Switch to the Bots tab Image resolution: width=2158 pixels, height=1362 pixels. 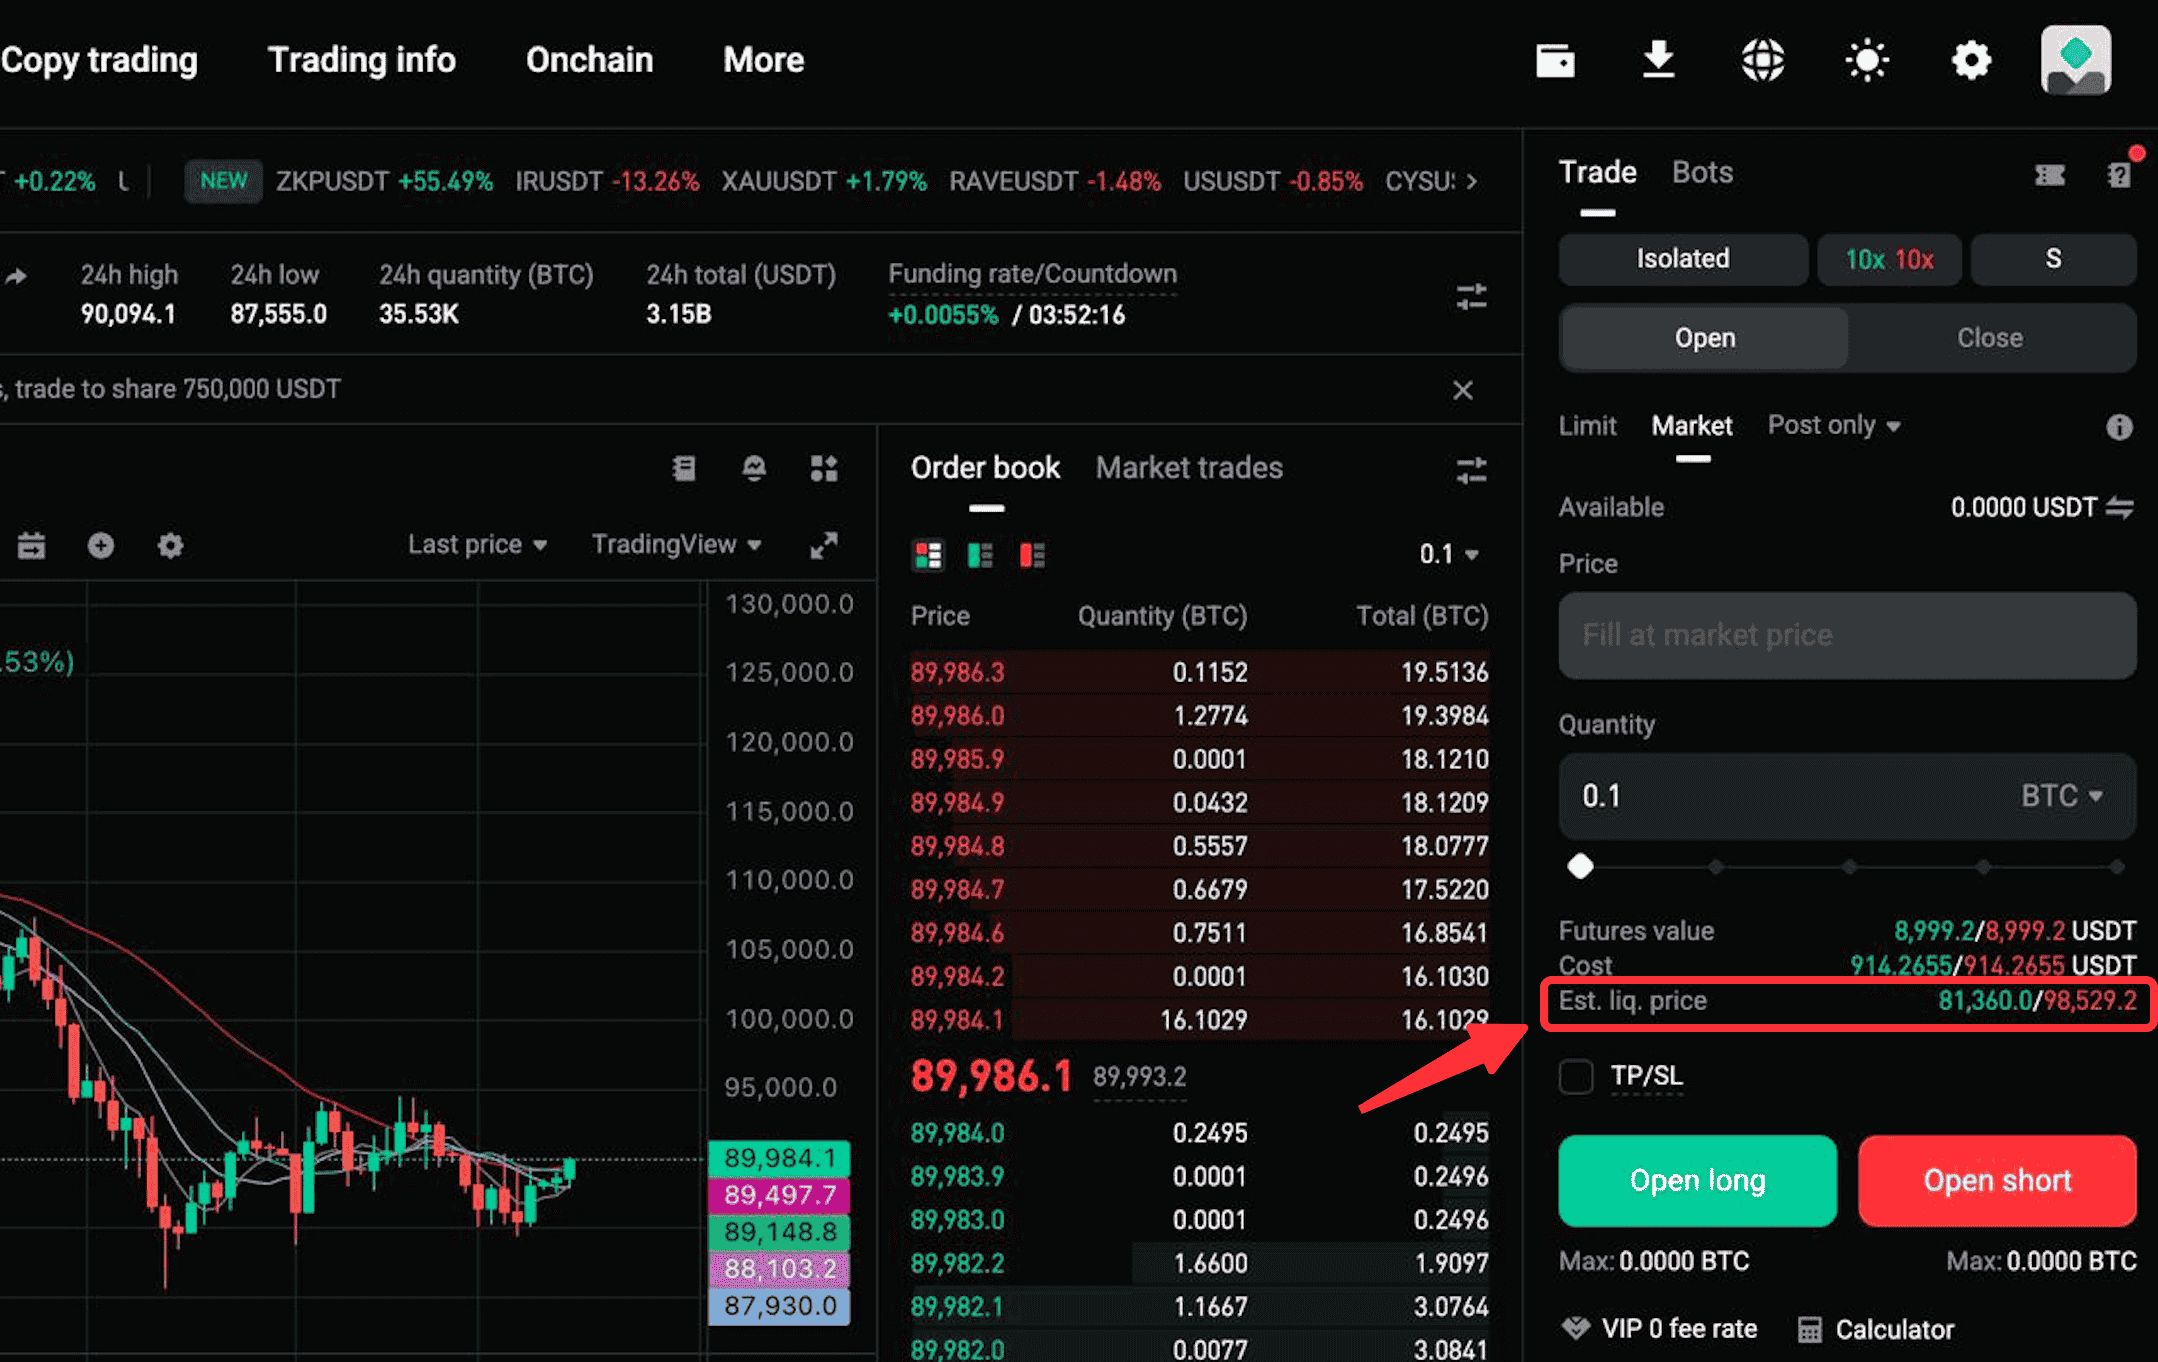coord(1701,171)
